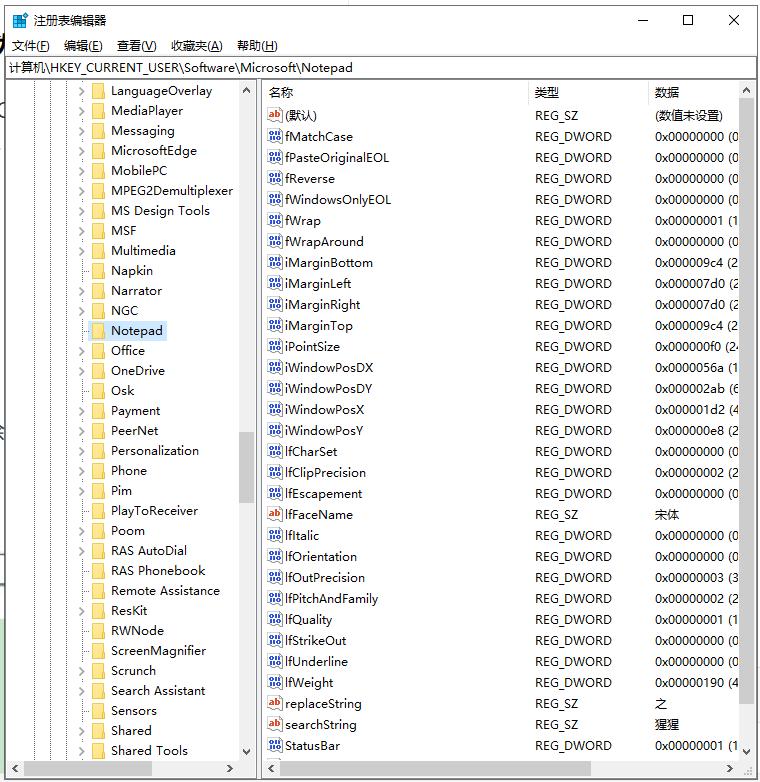Viewport: 760px width, 782px height.
Task: Click the string icon next to replaceString
Action: click(x=275, y=703)
